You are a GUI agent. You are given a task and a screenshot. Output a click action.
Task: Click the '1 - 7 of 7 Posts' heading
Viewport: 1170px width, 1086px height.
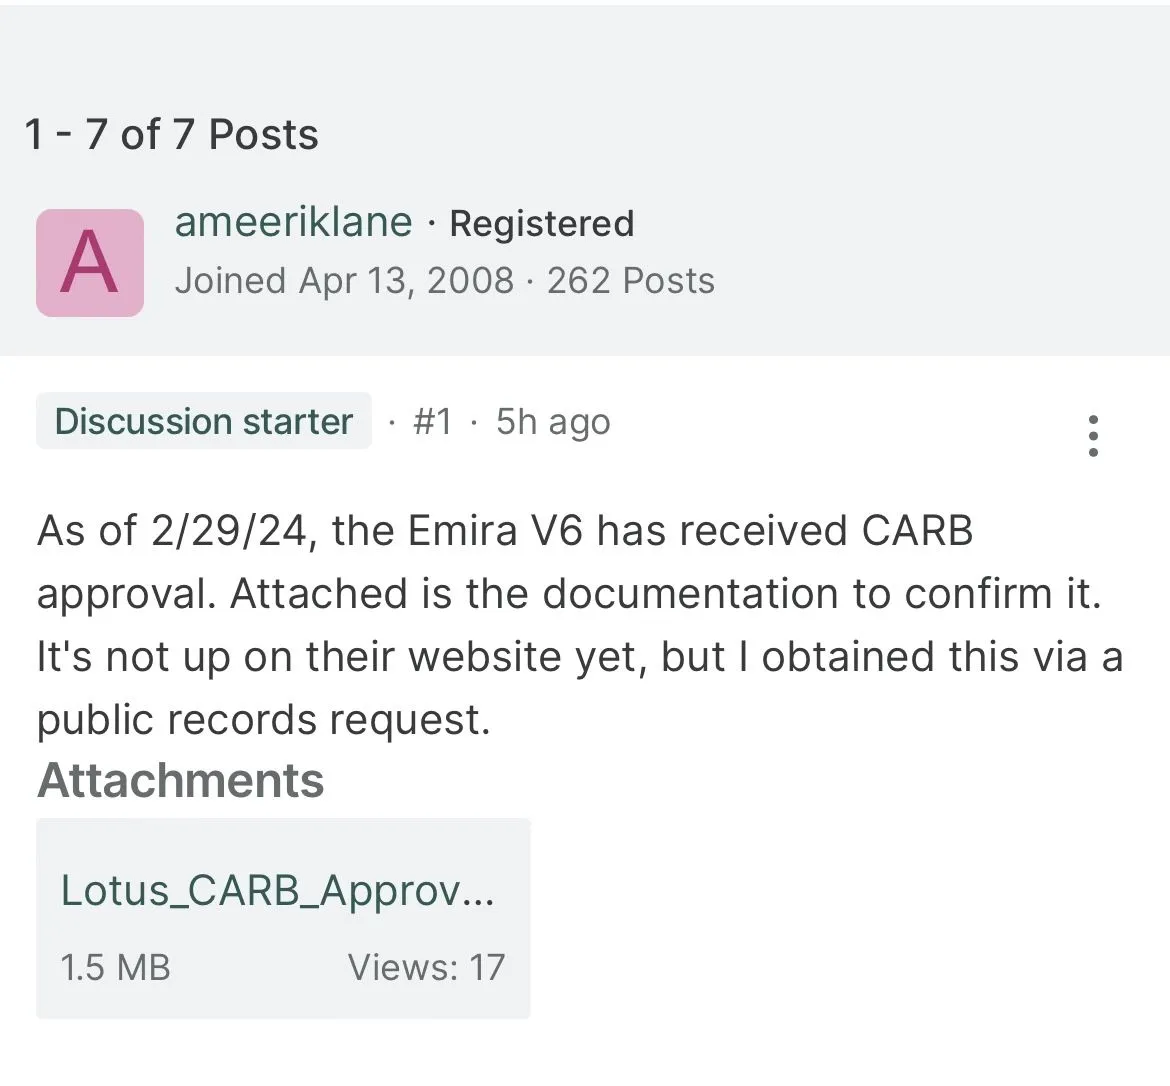pyautogui.click(x=171, y=134)
